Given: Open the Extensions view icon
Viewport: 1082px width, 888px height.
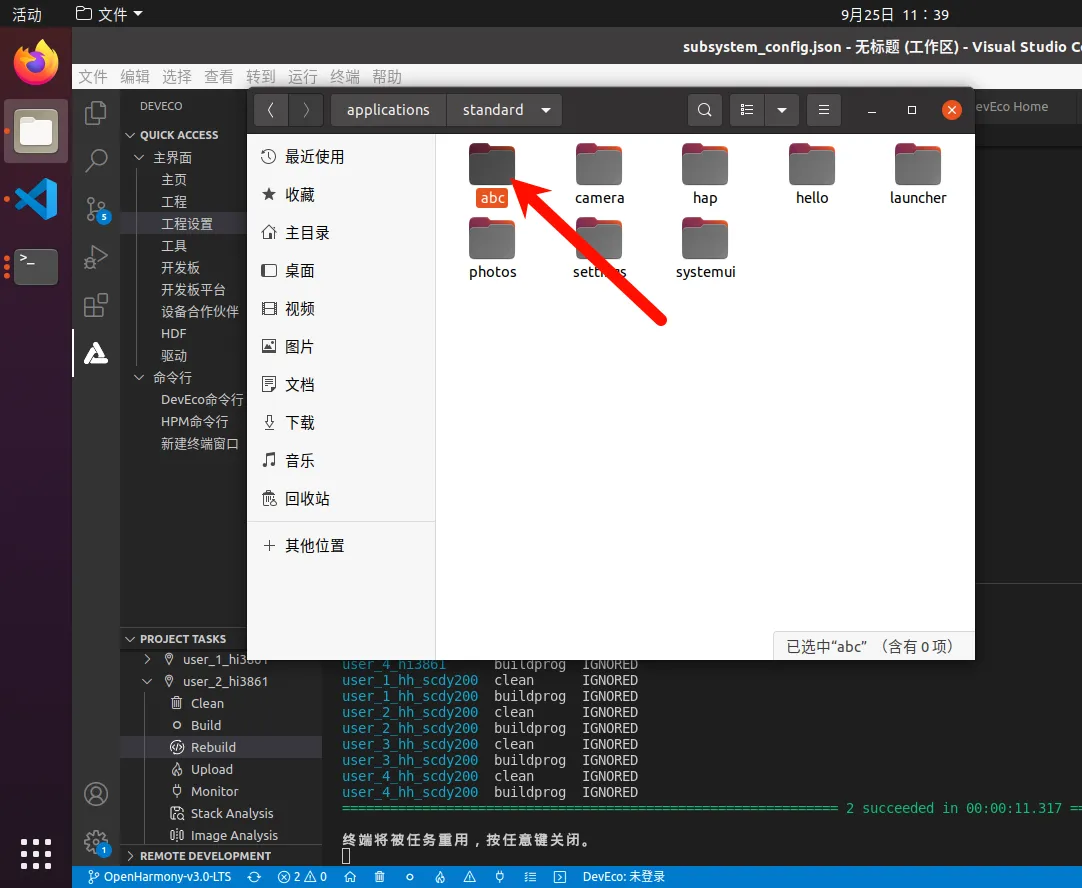Looking at the screenshot, I should pos(96,305).
